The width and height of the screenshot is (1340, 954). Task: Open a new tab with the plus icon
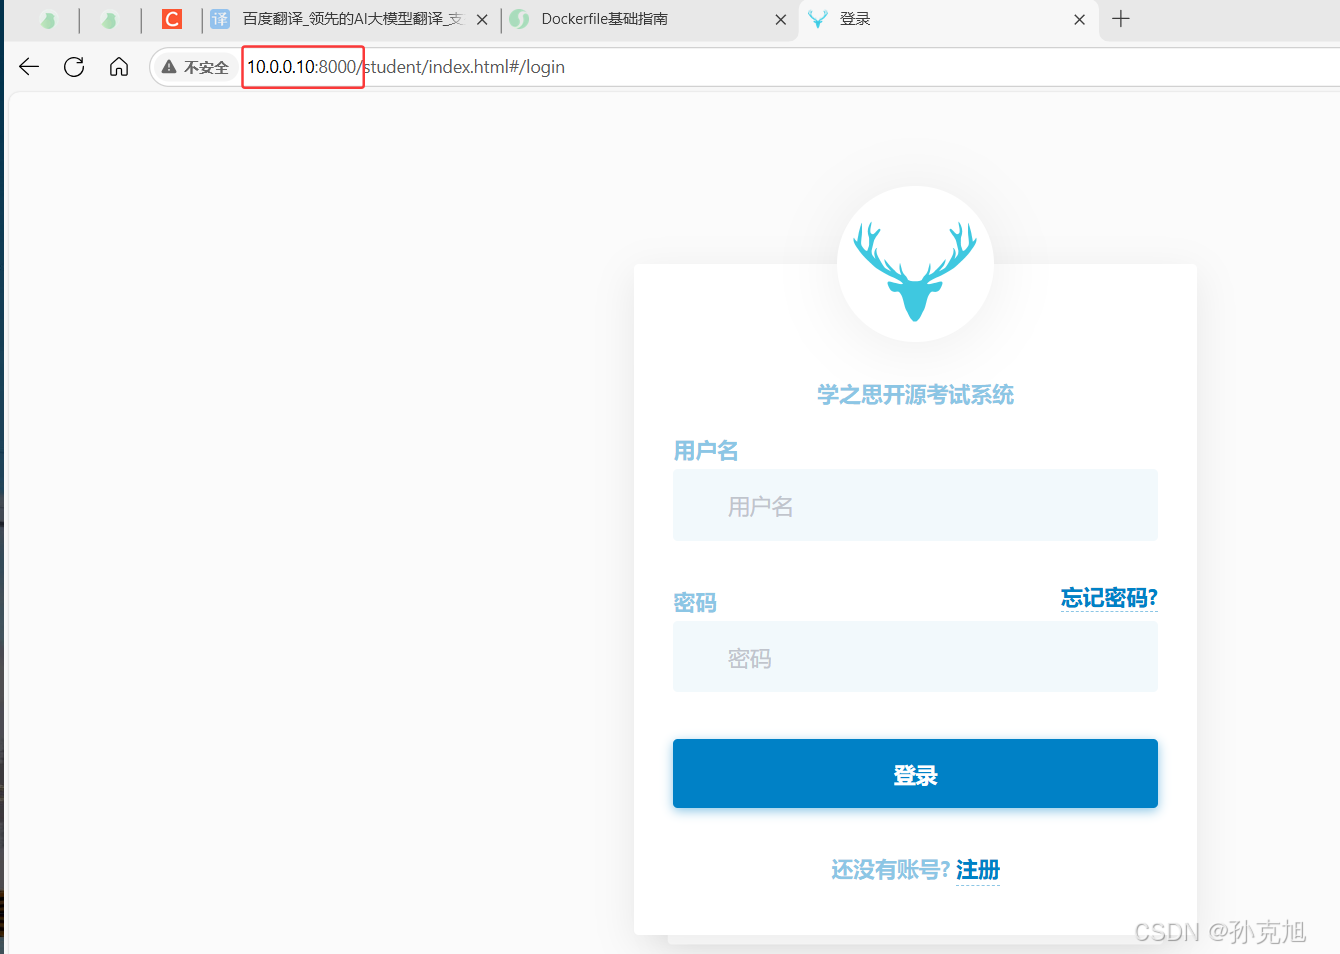click(1121, 19)
